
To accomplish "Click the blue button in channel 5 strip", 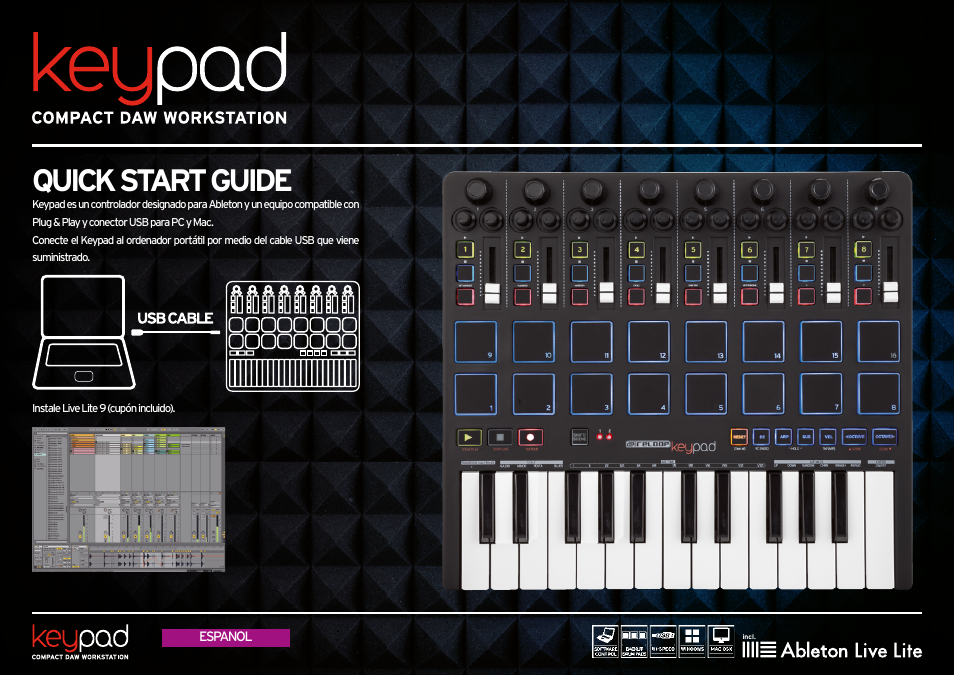I will pos(693,273).
